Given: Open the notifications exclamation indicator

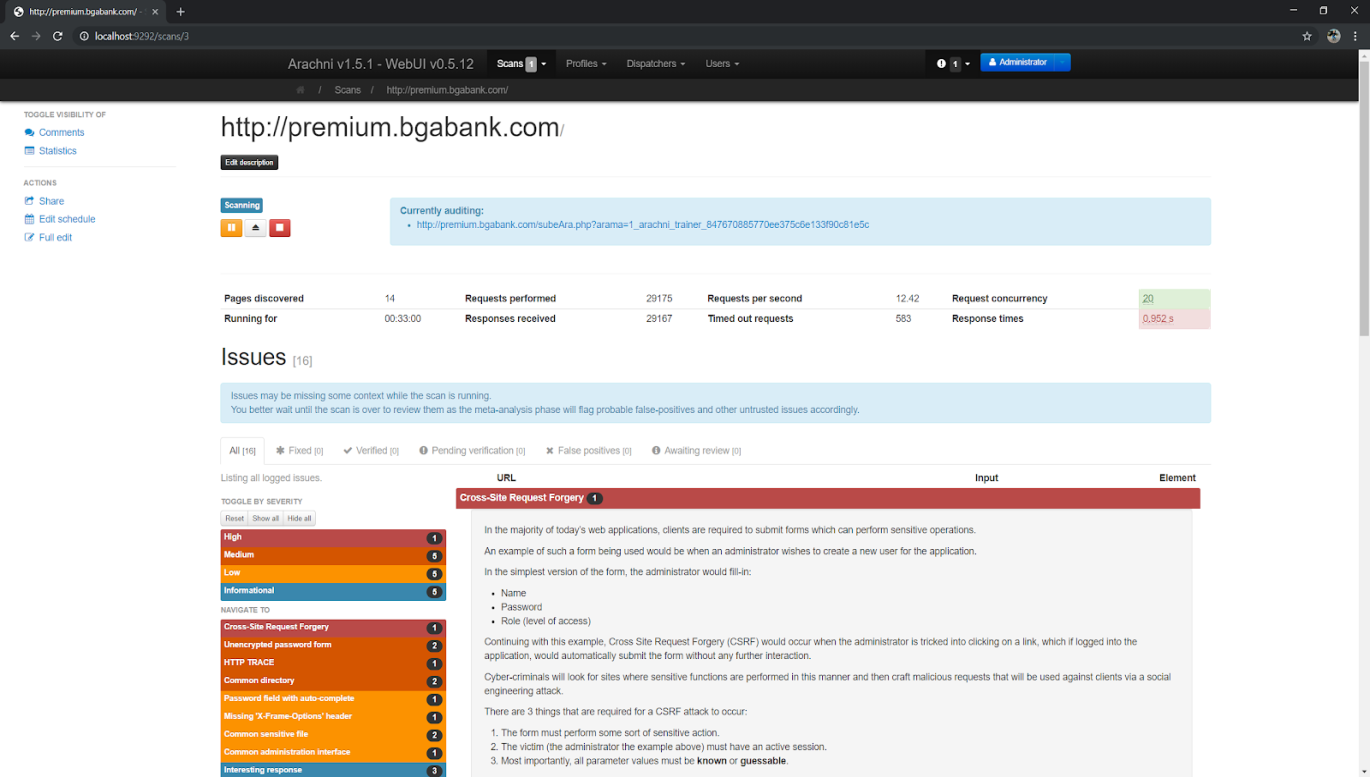Looking at the screenshot, I should pyautogui.click(x=954, y=63).
